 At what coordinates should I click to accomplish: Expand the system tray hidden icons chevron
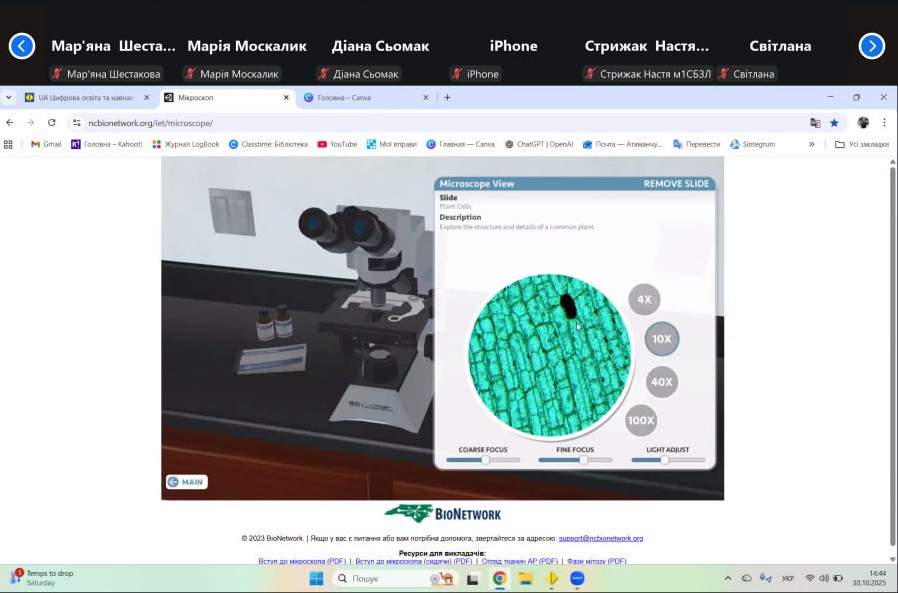coord(727,579)
